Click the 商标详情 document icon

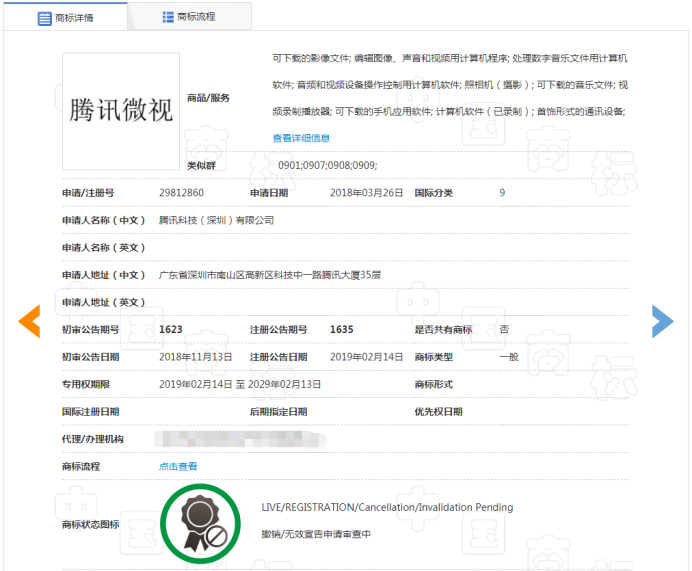[44, 19]
